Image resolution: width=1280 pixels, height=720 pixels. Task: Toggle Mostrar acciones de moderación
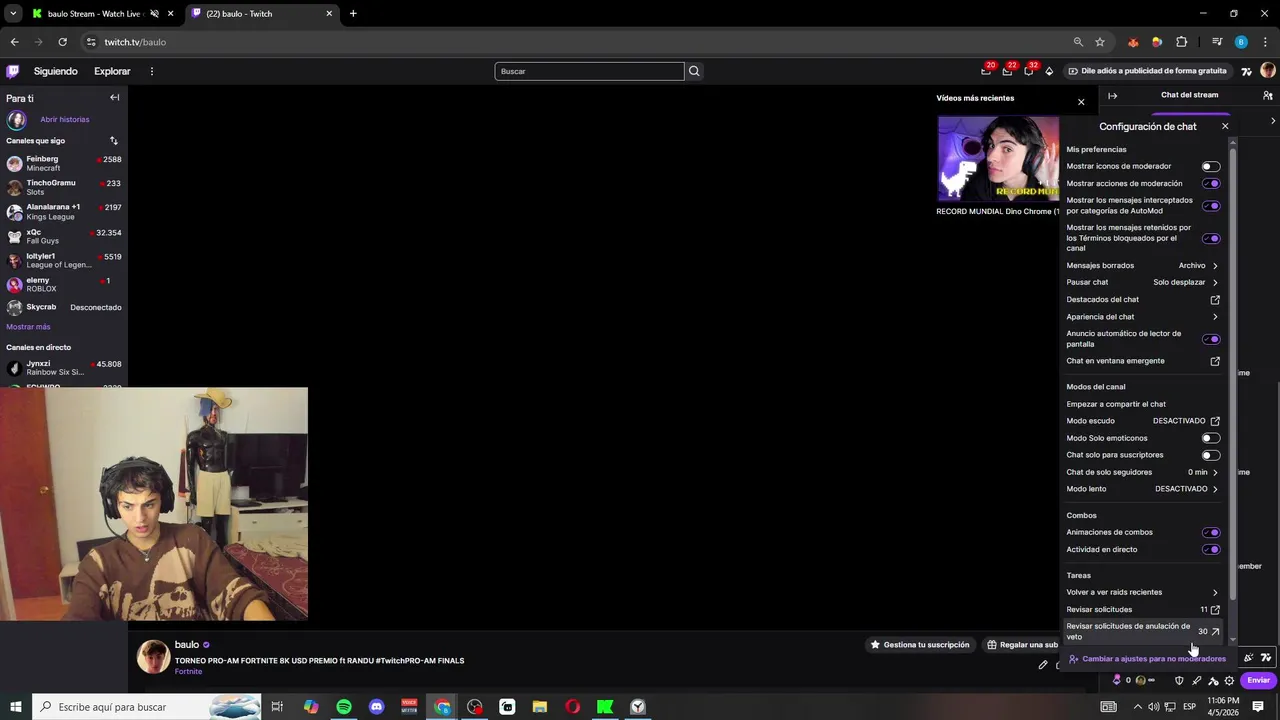(1211, 184)
